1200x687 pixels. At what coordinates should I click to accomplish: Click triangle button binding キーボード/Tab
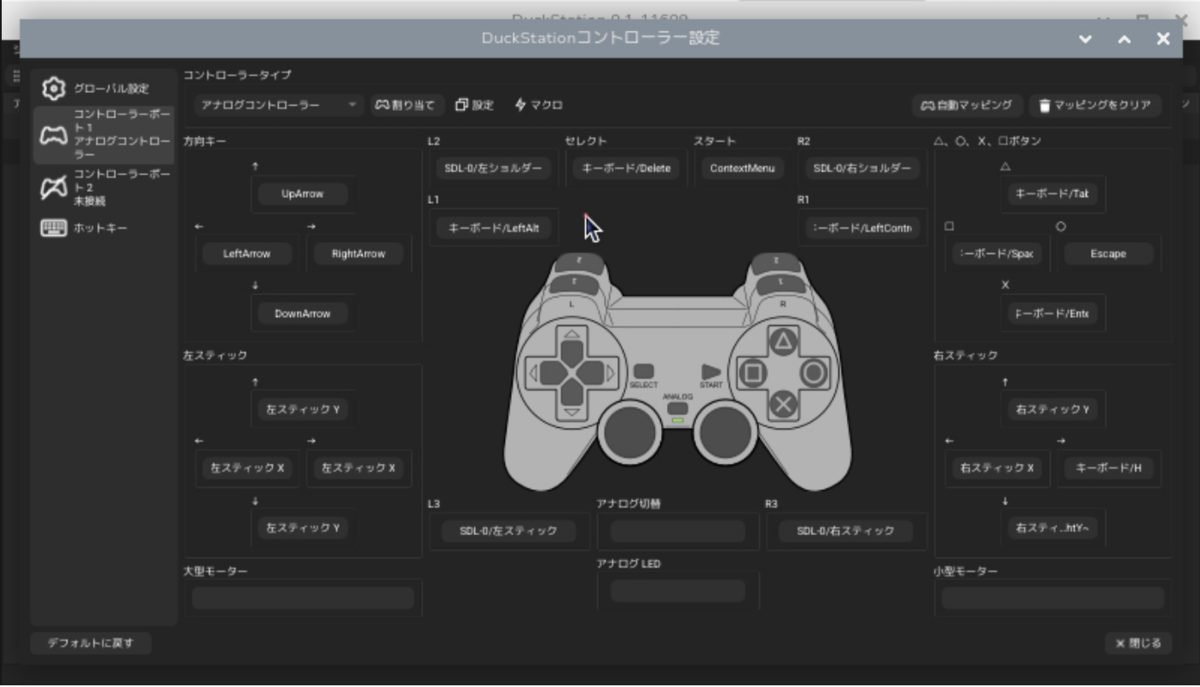(x=1051, y=194)
